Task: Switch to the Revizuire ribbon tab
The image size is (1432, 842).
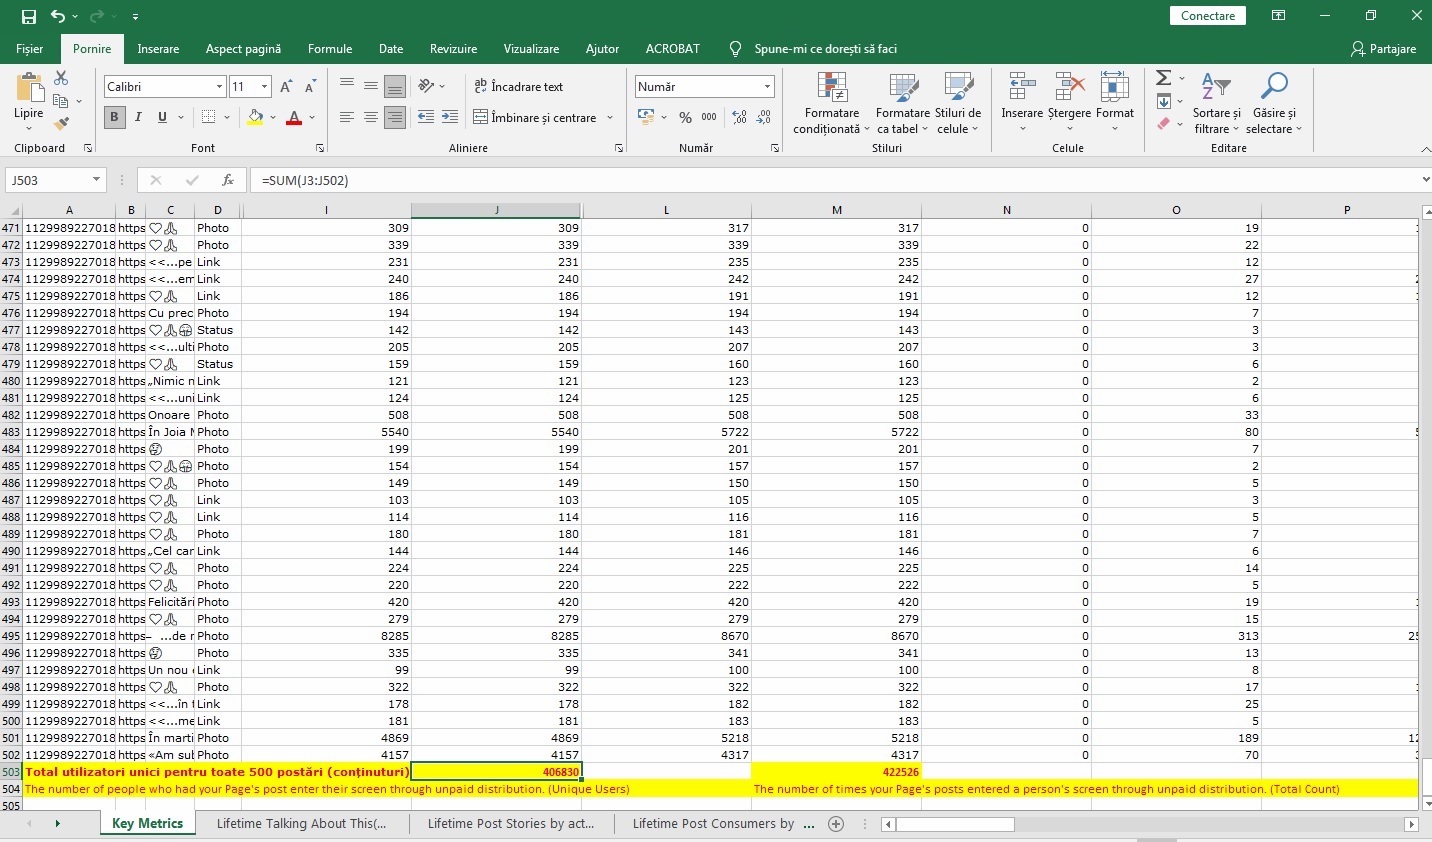Action: pyautogui.click(x=453, y=49)
